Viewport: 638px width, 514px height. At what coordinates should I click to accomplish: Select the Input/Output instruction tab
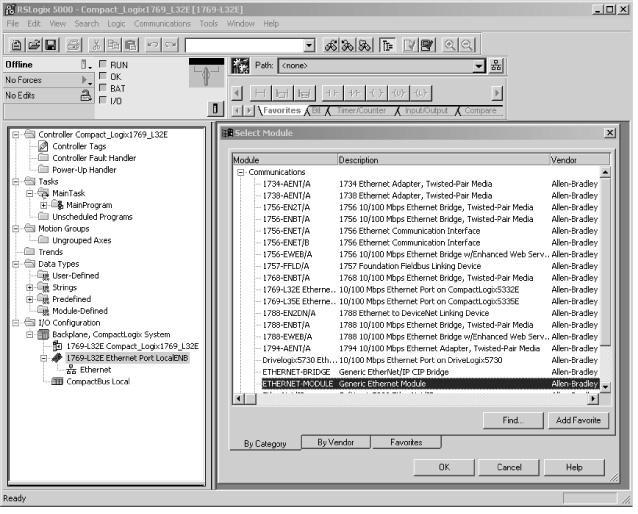pos(426,110)
